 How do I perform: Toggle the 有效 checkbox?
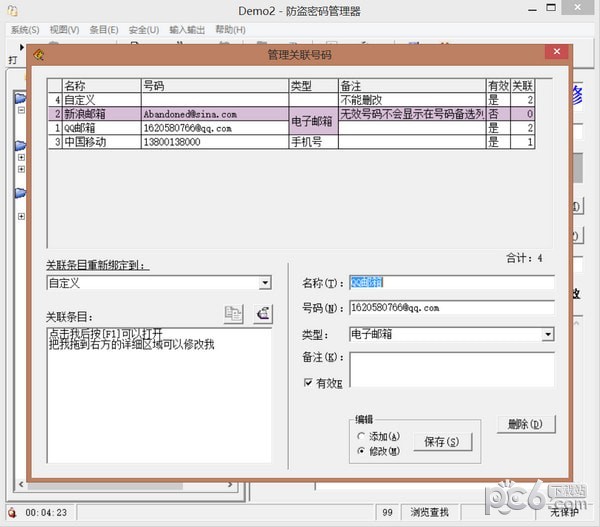(308, 382)
